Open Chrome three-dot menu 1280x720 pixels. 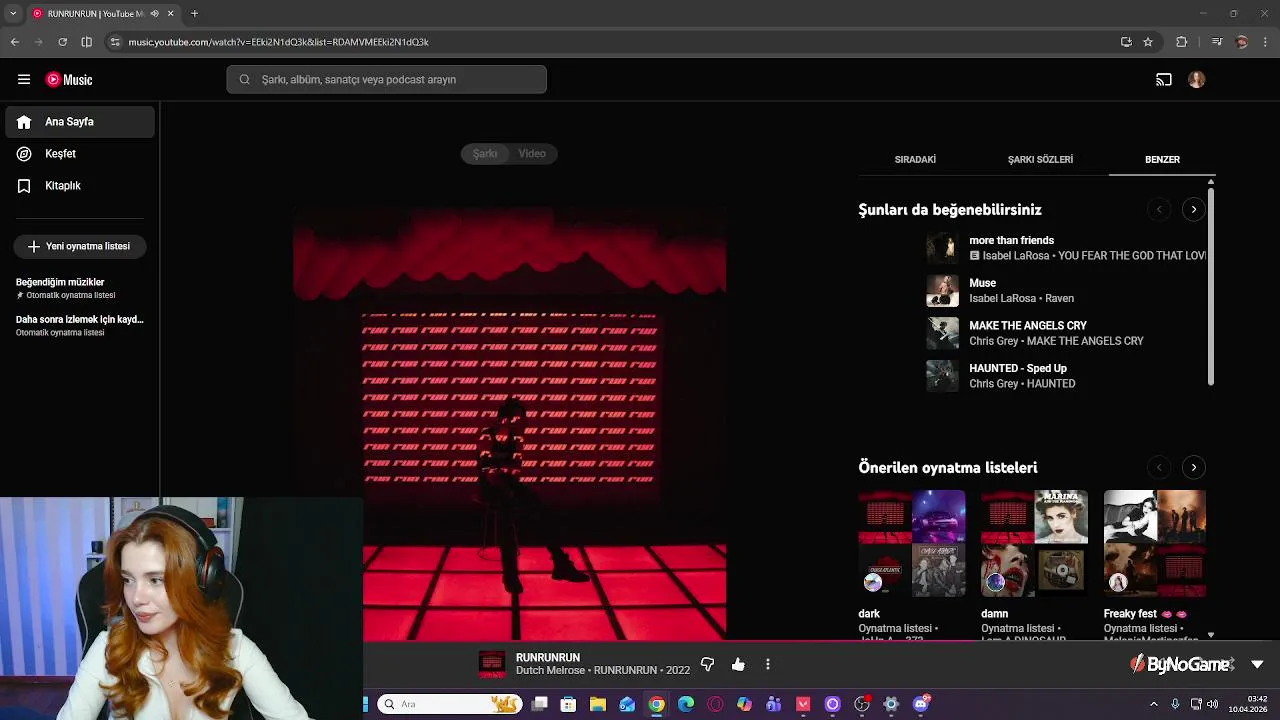click(x=1266, y=42)
